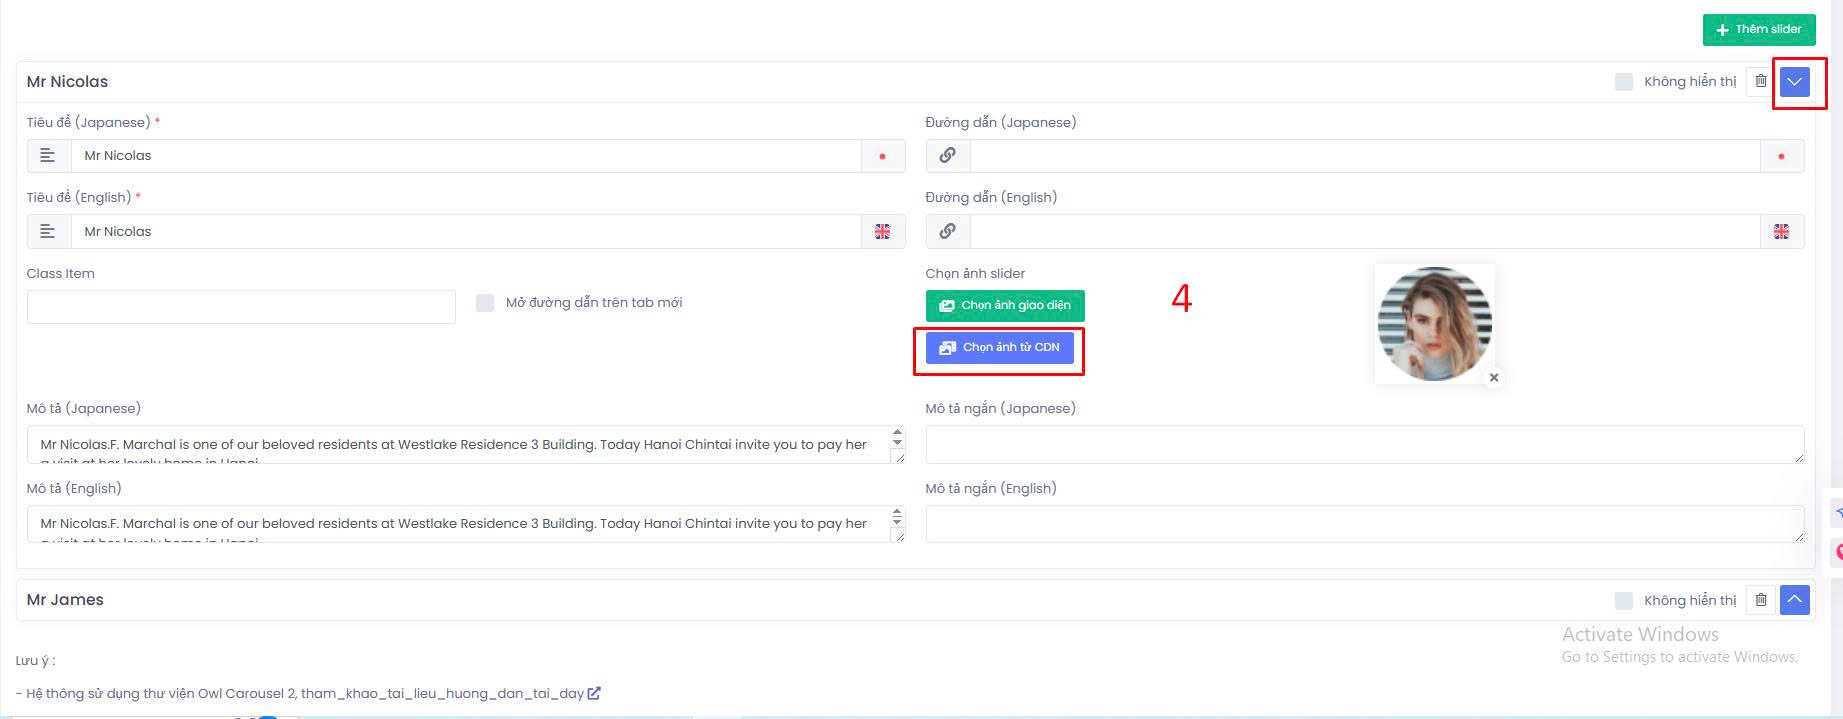Click the Japan flag icon in Tiêu đề (Japanese)
The image size is (1843, 719).
click(882, 157)
